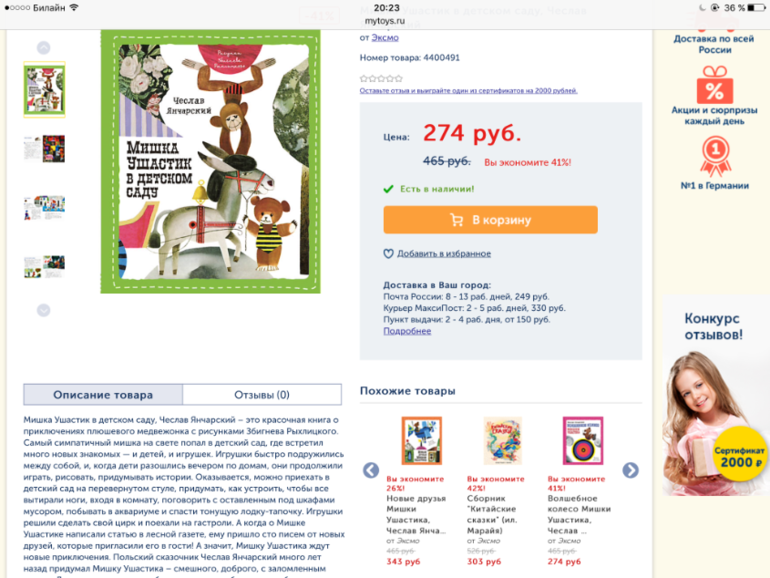The height and width of the screenshot is (578, 770).
Task: Select the fourth page spread thumbnail
Action: point(44,267)
